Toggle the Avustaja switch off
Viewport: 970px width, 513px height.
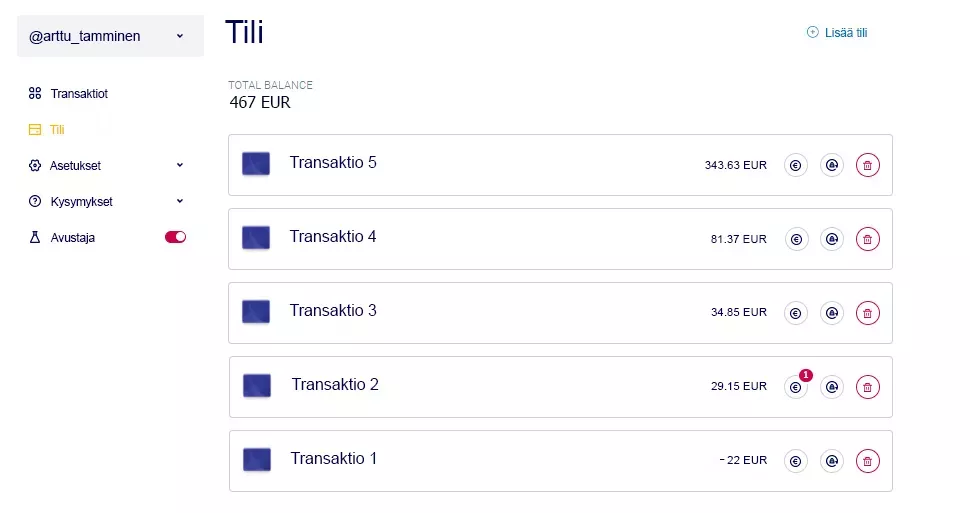coord(175,237)
